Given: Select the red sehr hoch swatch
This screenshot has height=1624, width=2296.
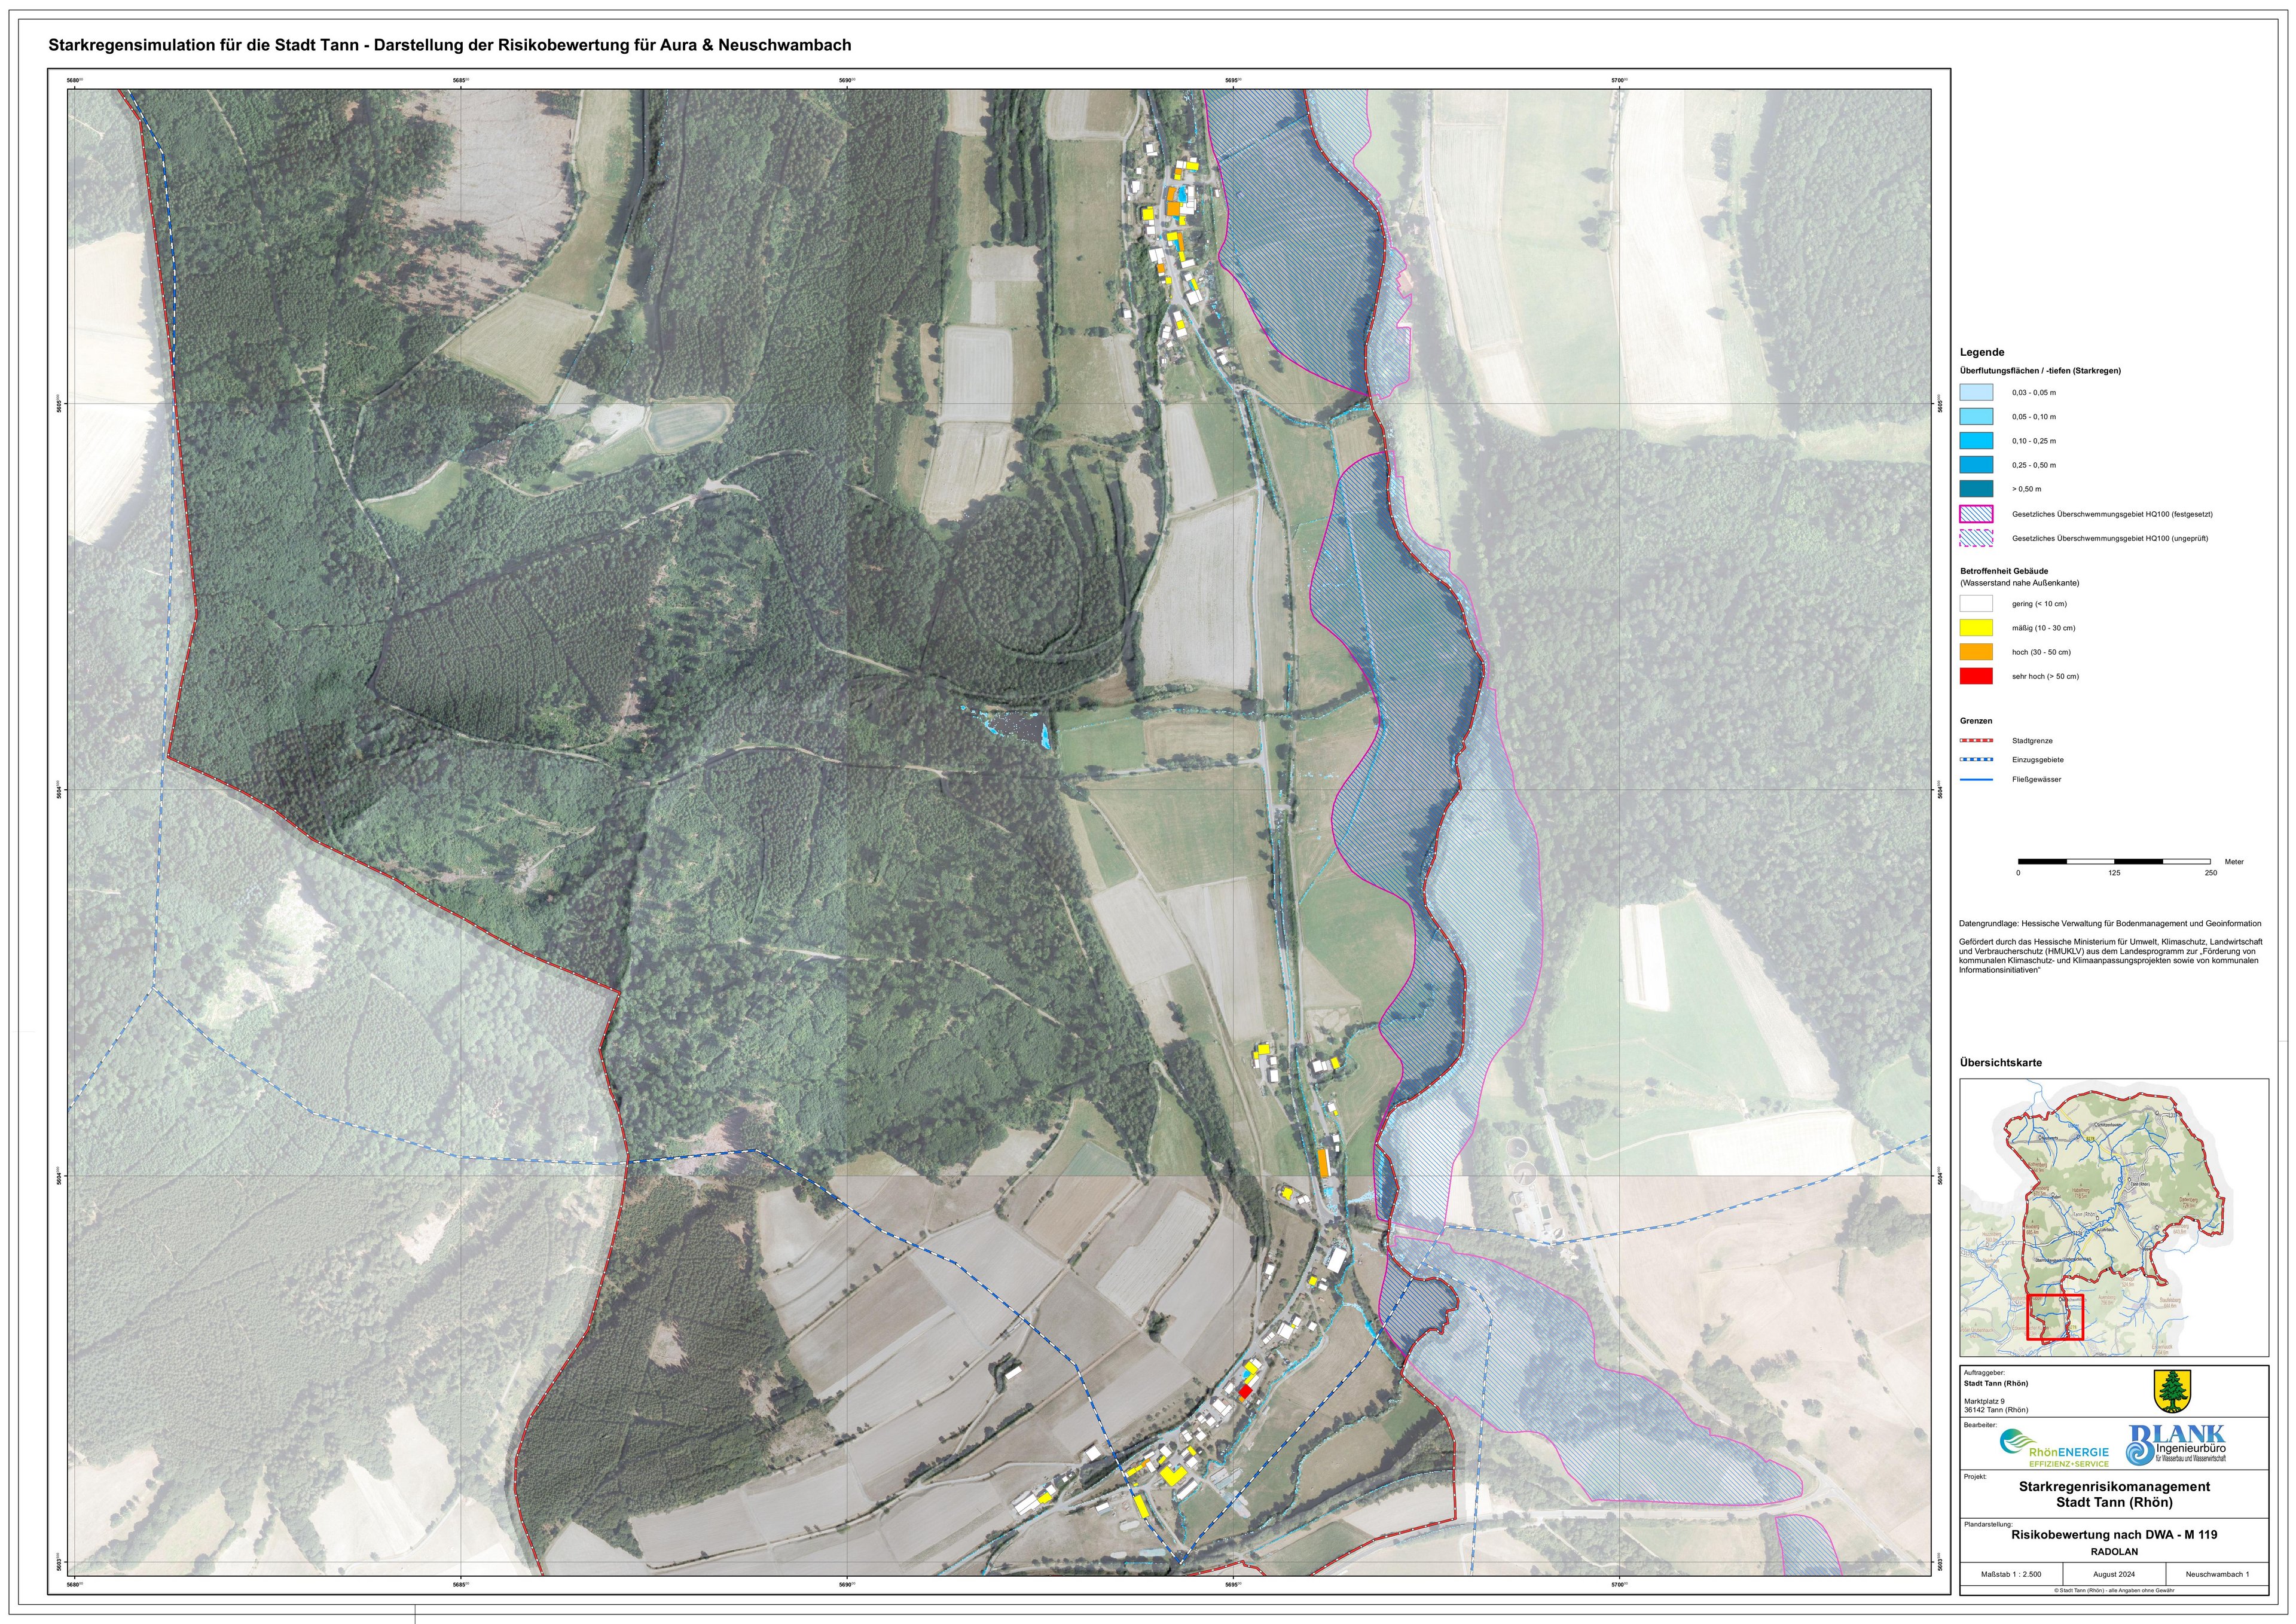Looking at the screenshot, I should 1976,676.
